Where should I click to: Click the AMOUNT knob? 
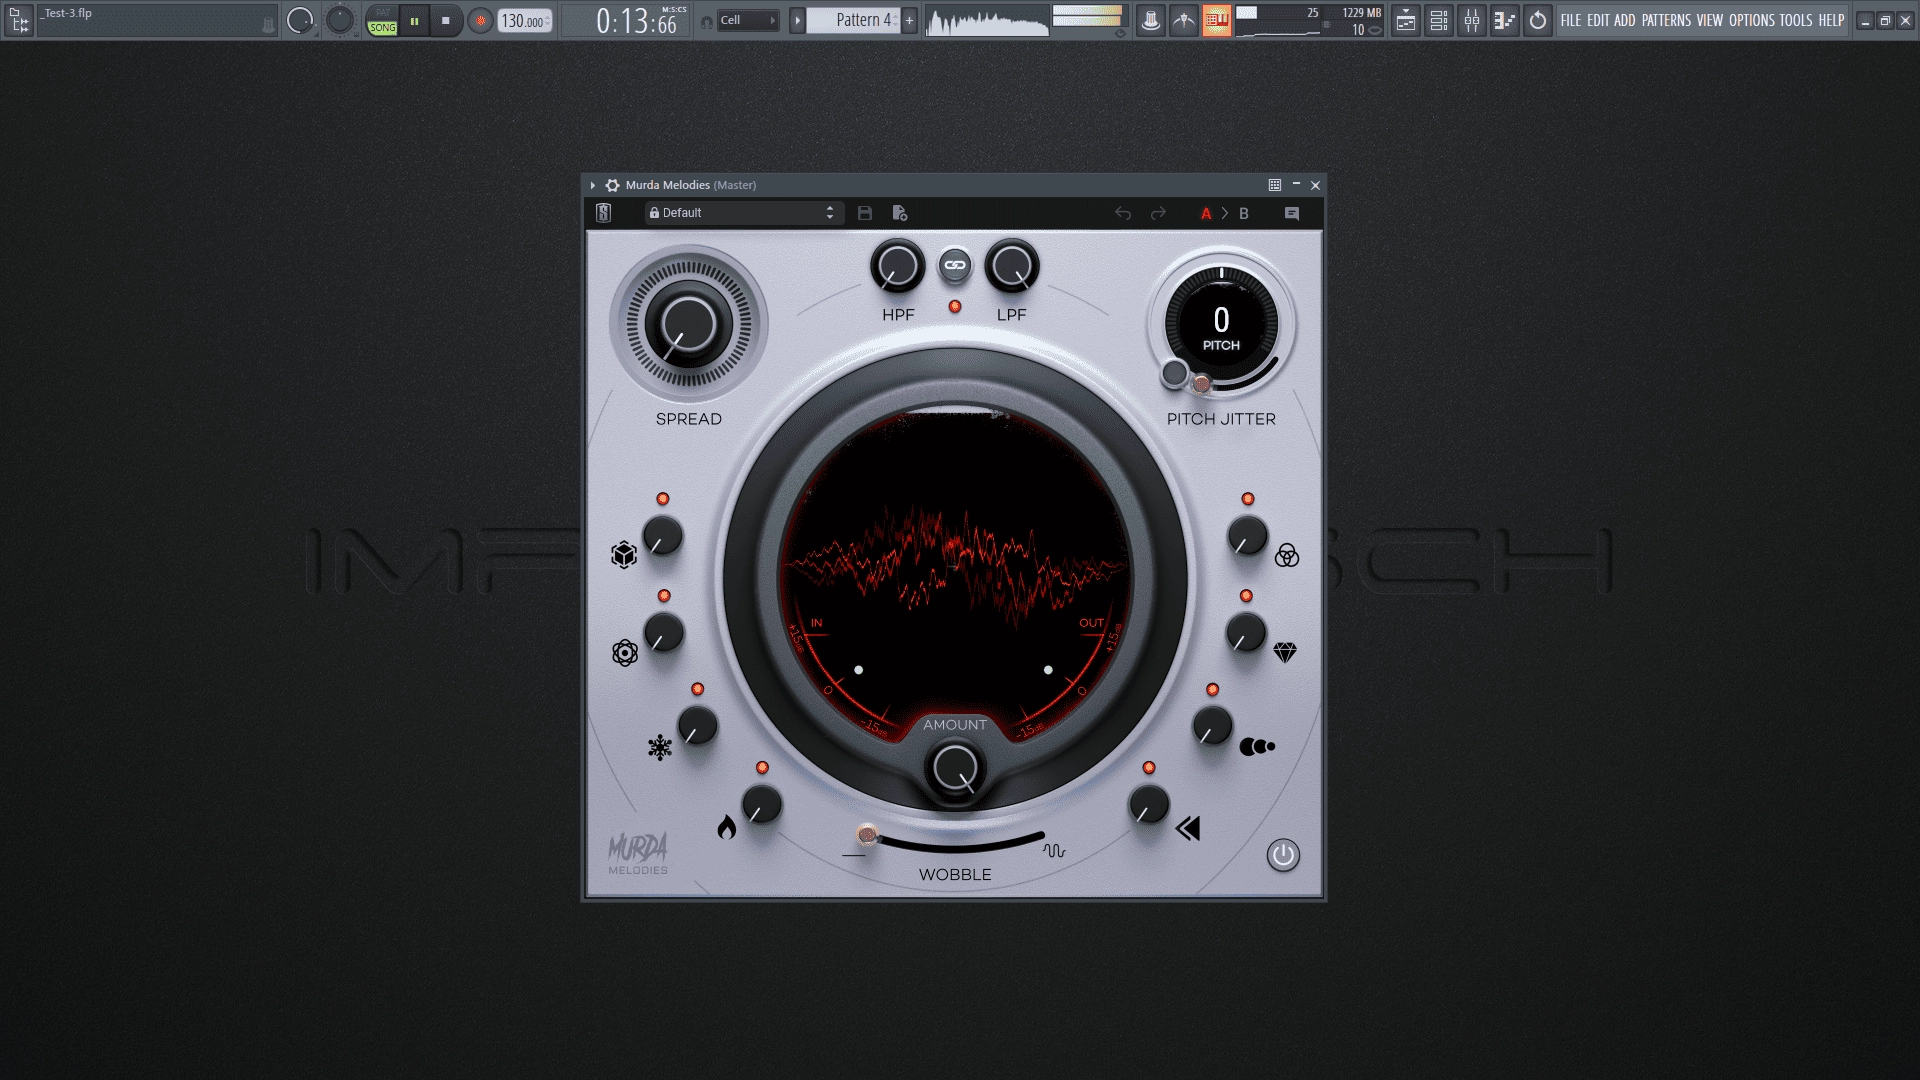click(x=955, y=768)
